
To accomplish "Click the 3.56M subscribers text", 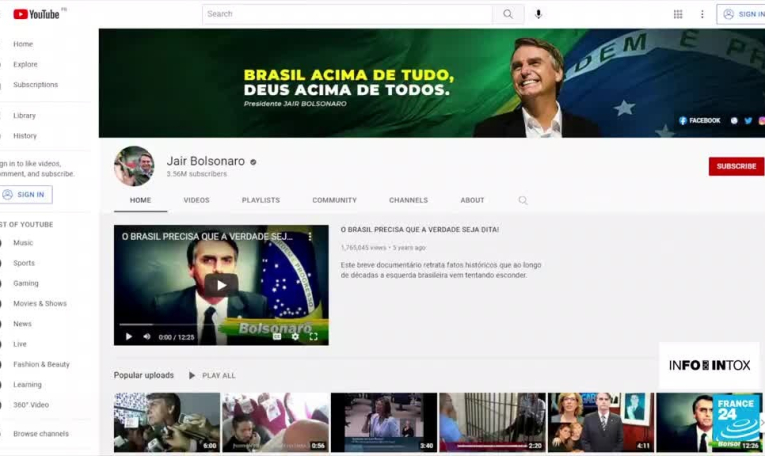I will (x=197, y=174).
